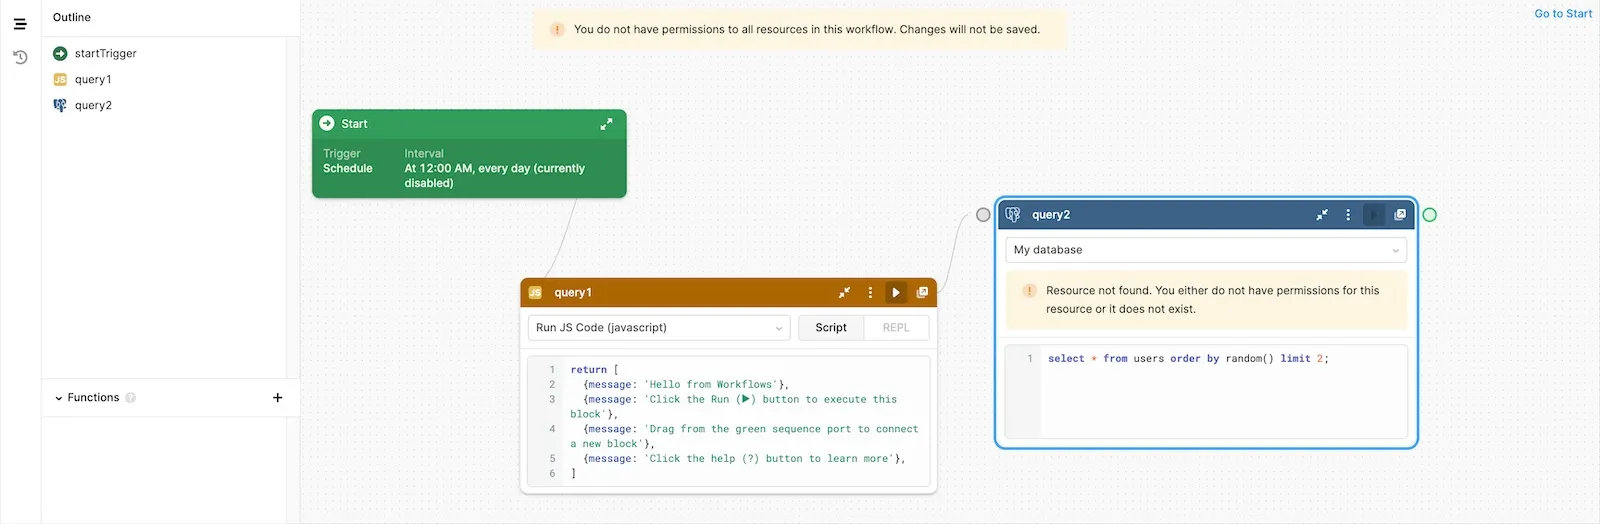Open the Run JS Code language dropdown

pos(658,328)
